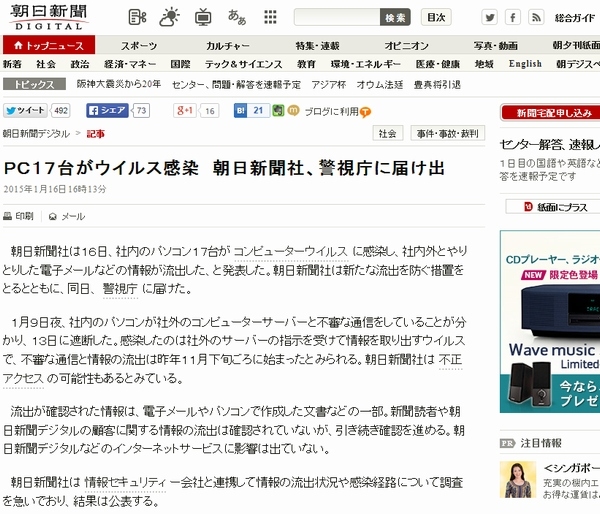Select the スポーツ tab
The image size is (600, 514).
click(x=139, y=46)
